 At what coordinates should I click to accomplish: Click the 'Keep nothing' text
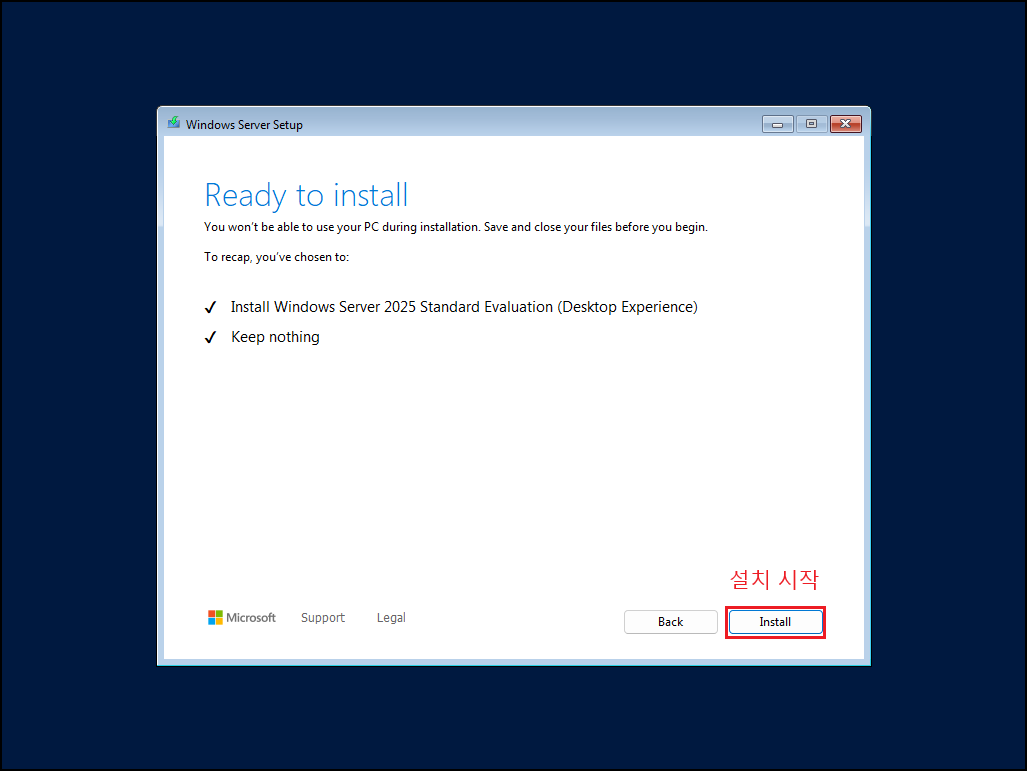[275, 337]
